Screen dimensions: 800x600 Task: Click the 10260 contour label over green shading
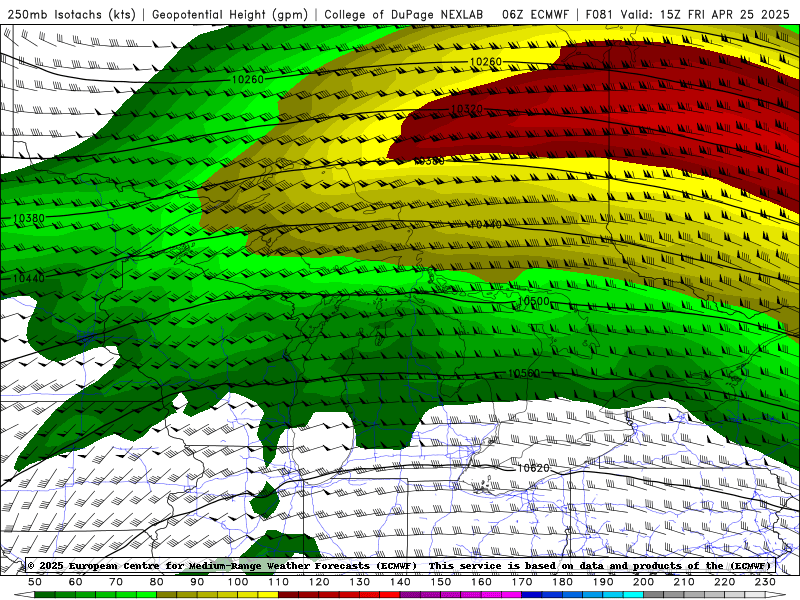click(x=247, y=80)
